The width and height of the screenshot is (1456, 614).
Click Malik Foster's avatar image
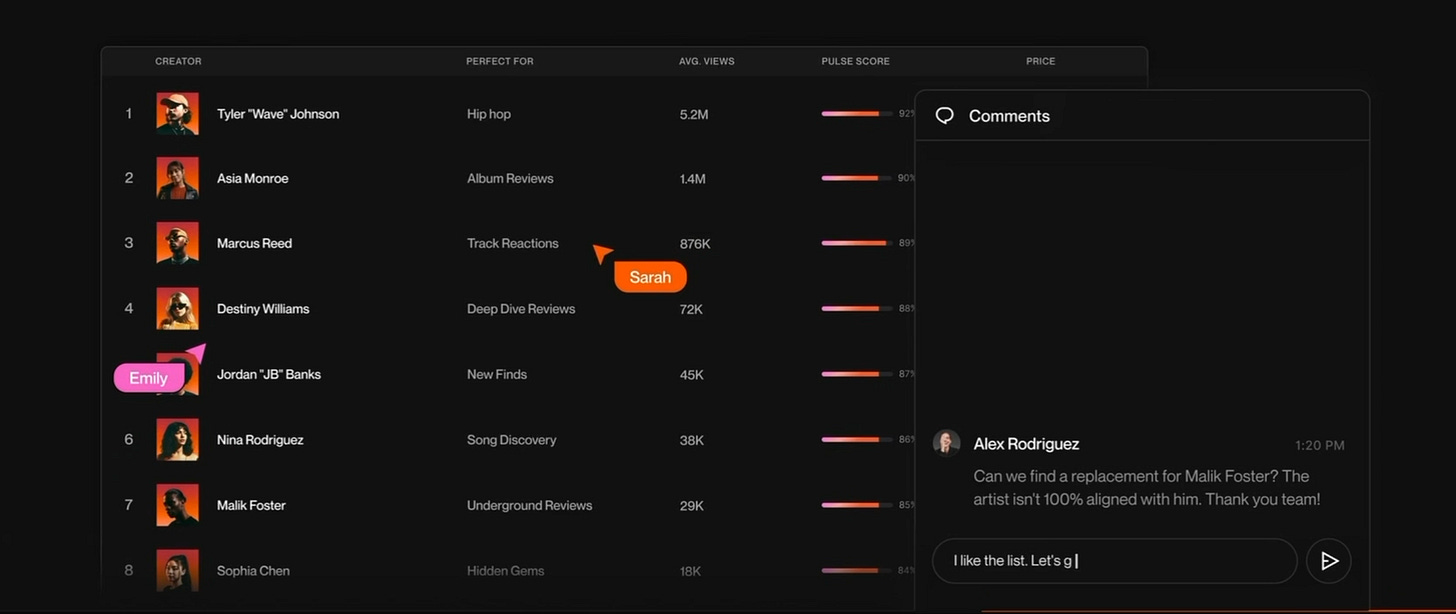(177, 505)
